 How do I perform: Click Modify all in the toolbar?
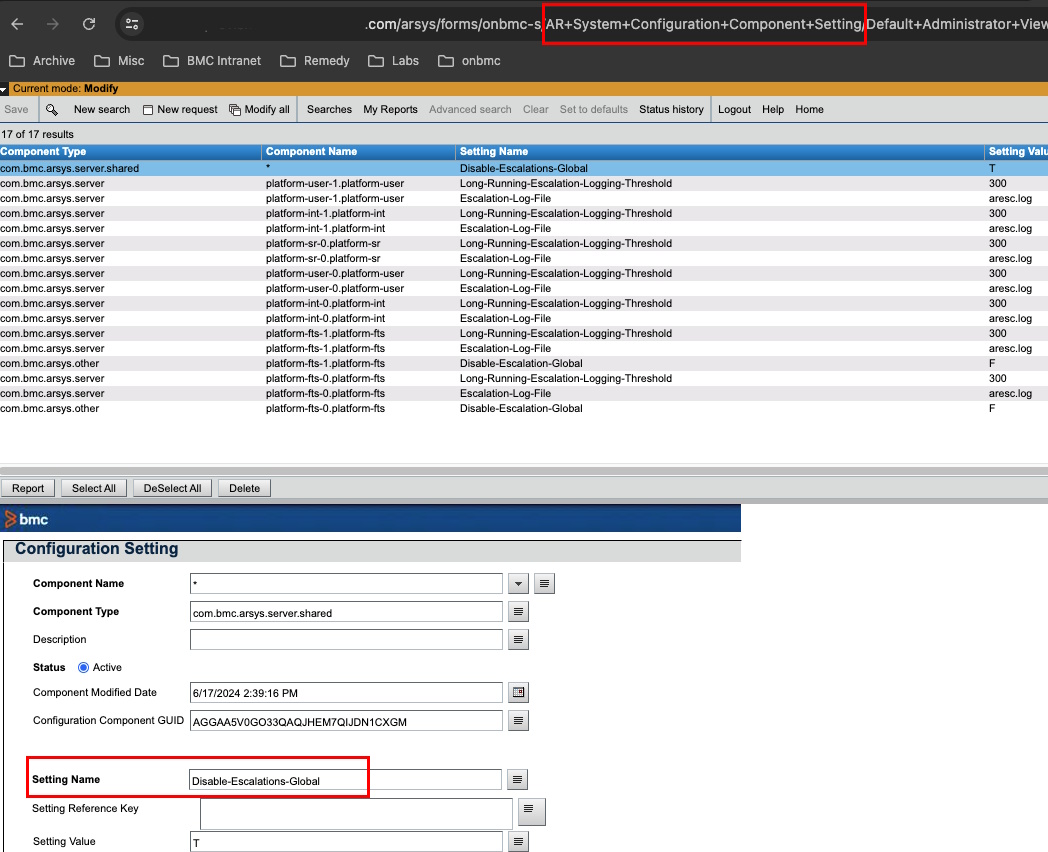pos(259,110)
